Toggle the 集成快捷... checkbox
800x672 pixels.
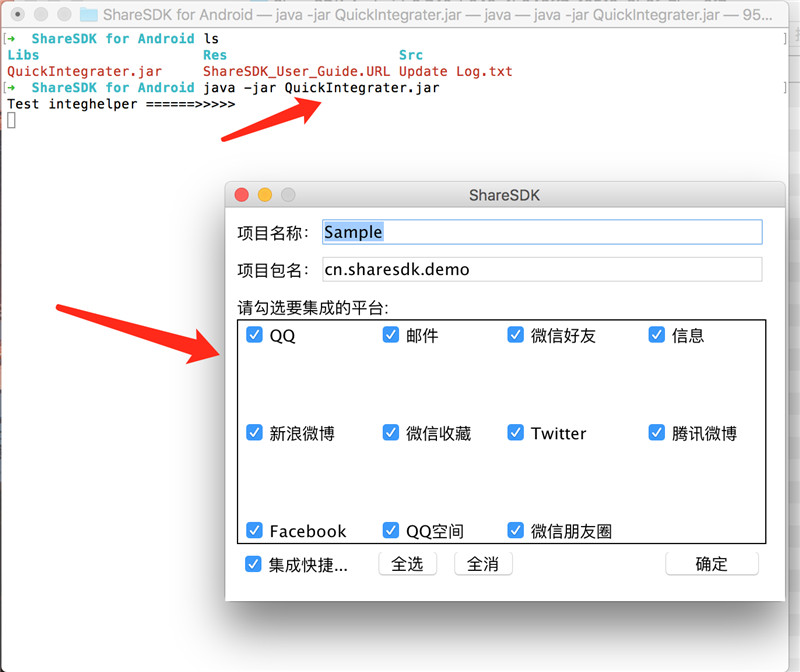click(253, 564)
